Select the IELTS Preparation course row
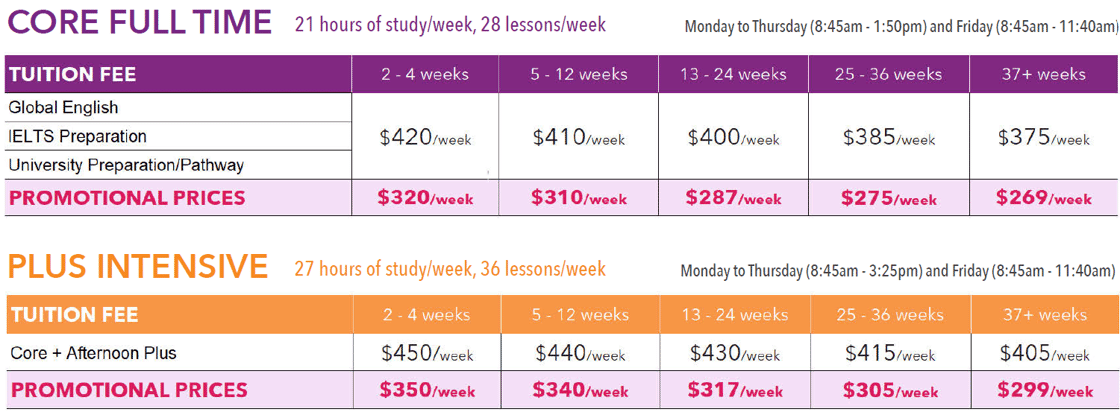 point(77,136)
